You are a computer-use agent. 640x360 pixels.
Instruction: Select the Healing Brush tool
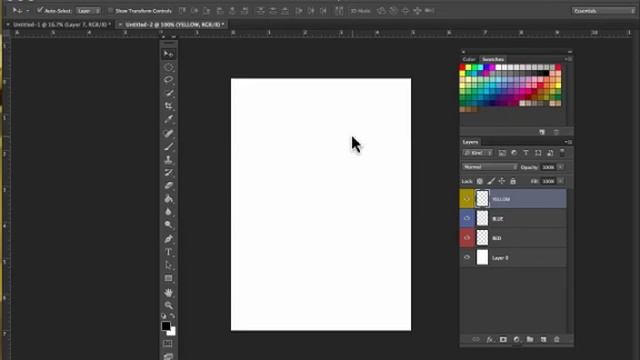[168, 133]
